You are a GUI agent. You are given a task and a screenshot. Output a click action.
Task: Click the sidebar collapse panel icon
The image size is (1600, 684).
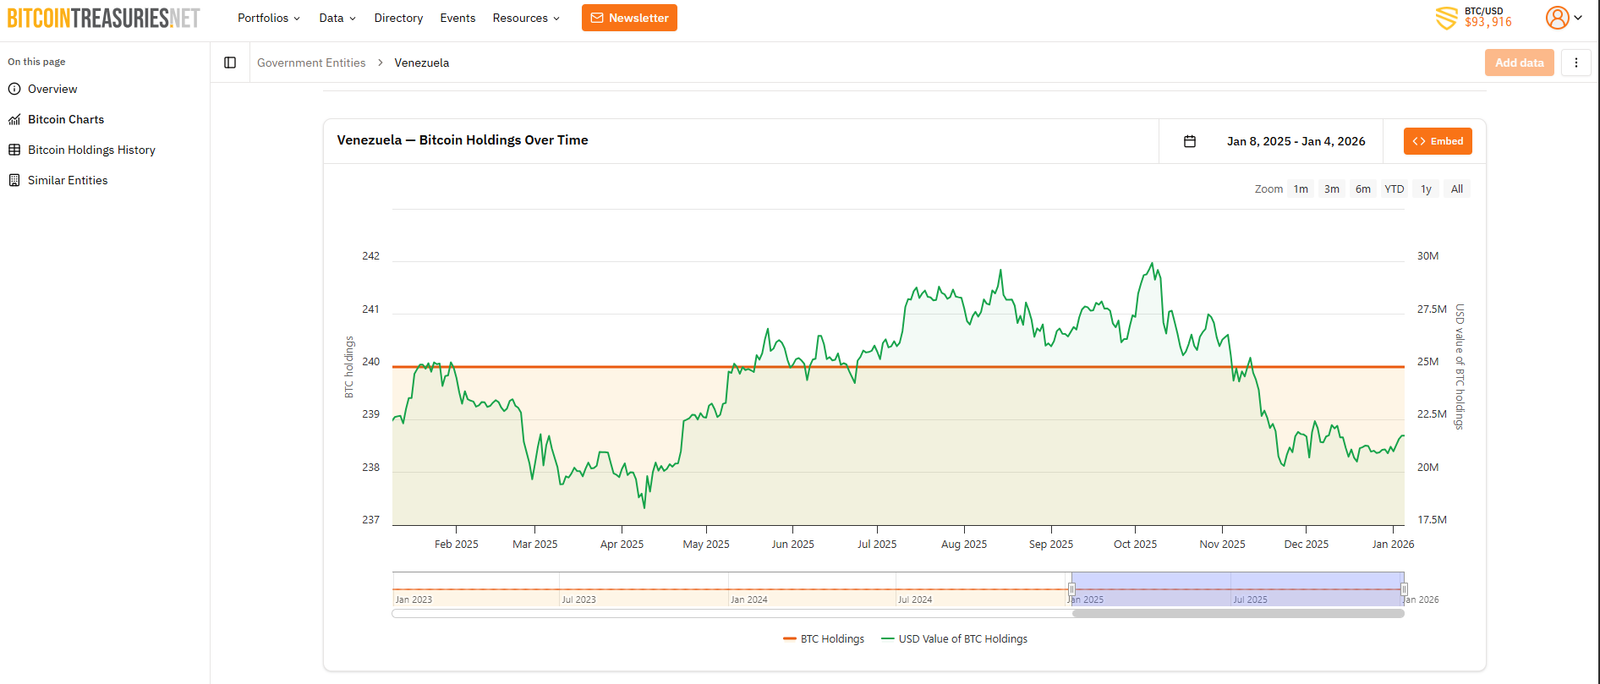(x=230, y=63)
